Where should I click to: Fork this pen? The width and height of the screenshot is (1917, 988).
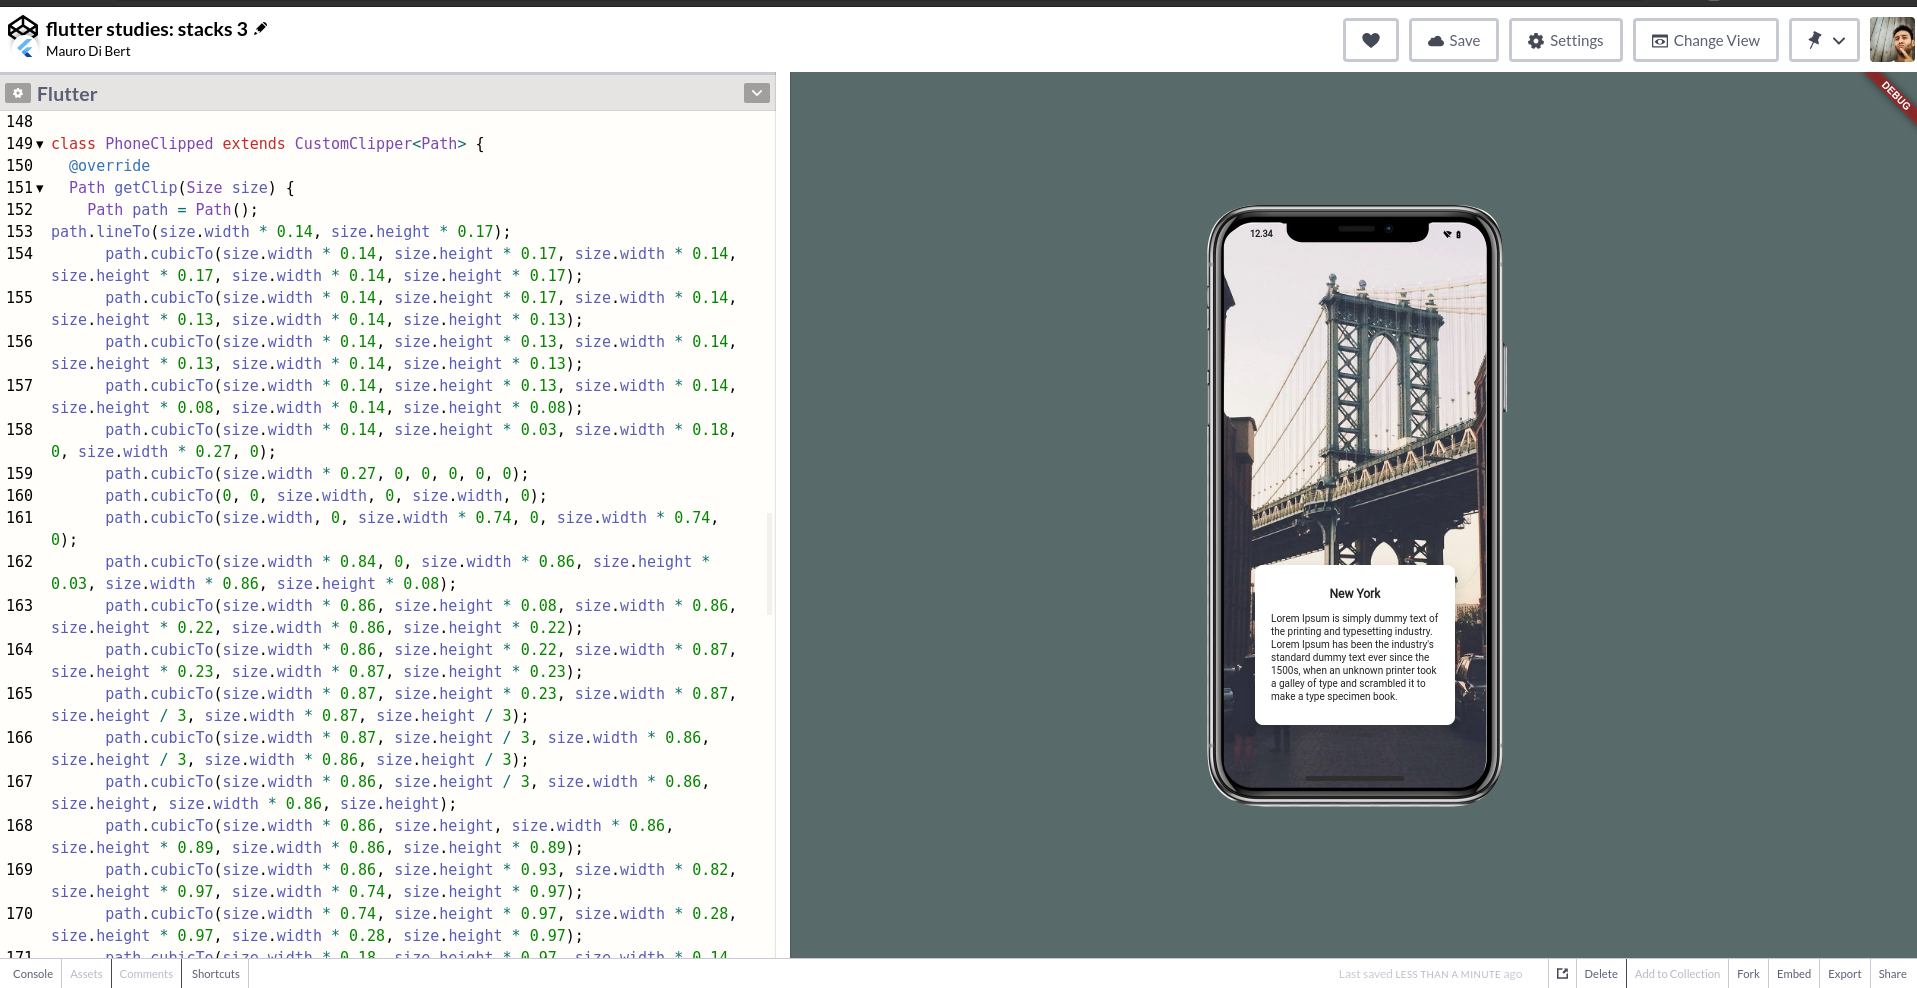1747,973
